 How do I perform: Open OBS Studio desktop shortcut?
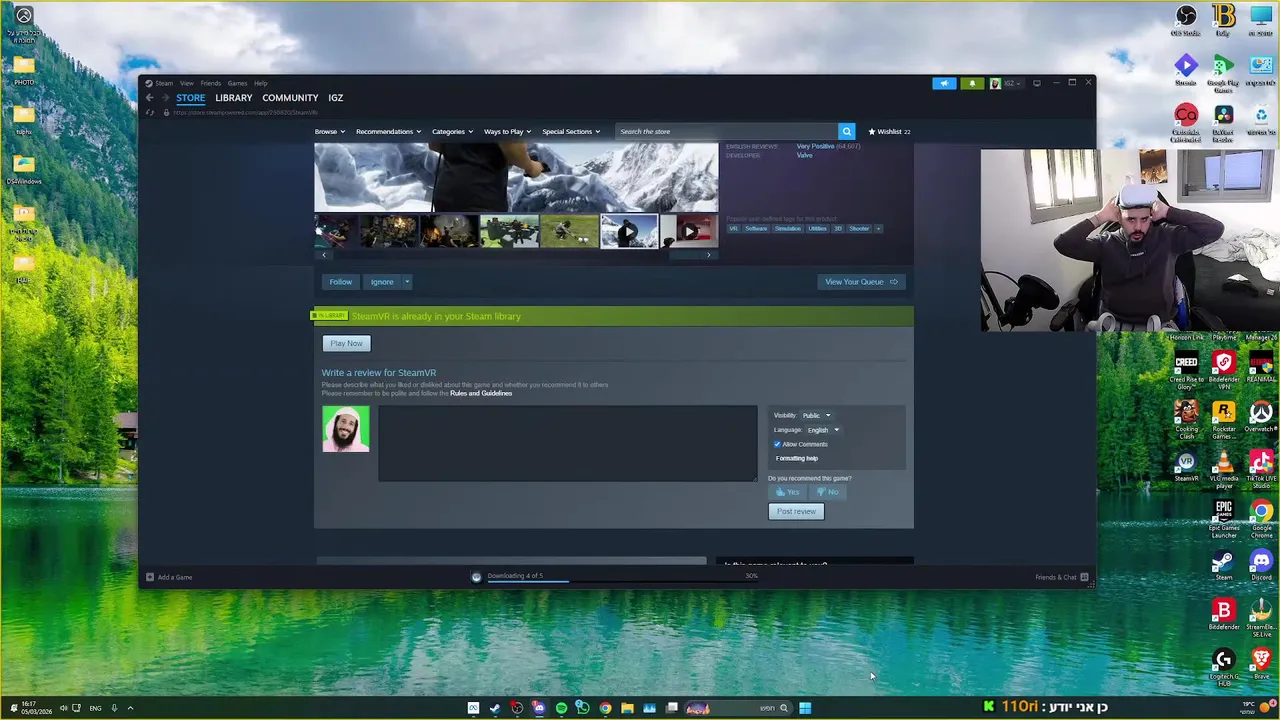click(x=1185, y=20)
